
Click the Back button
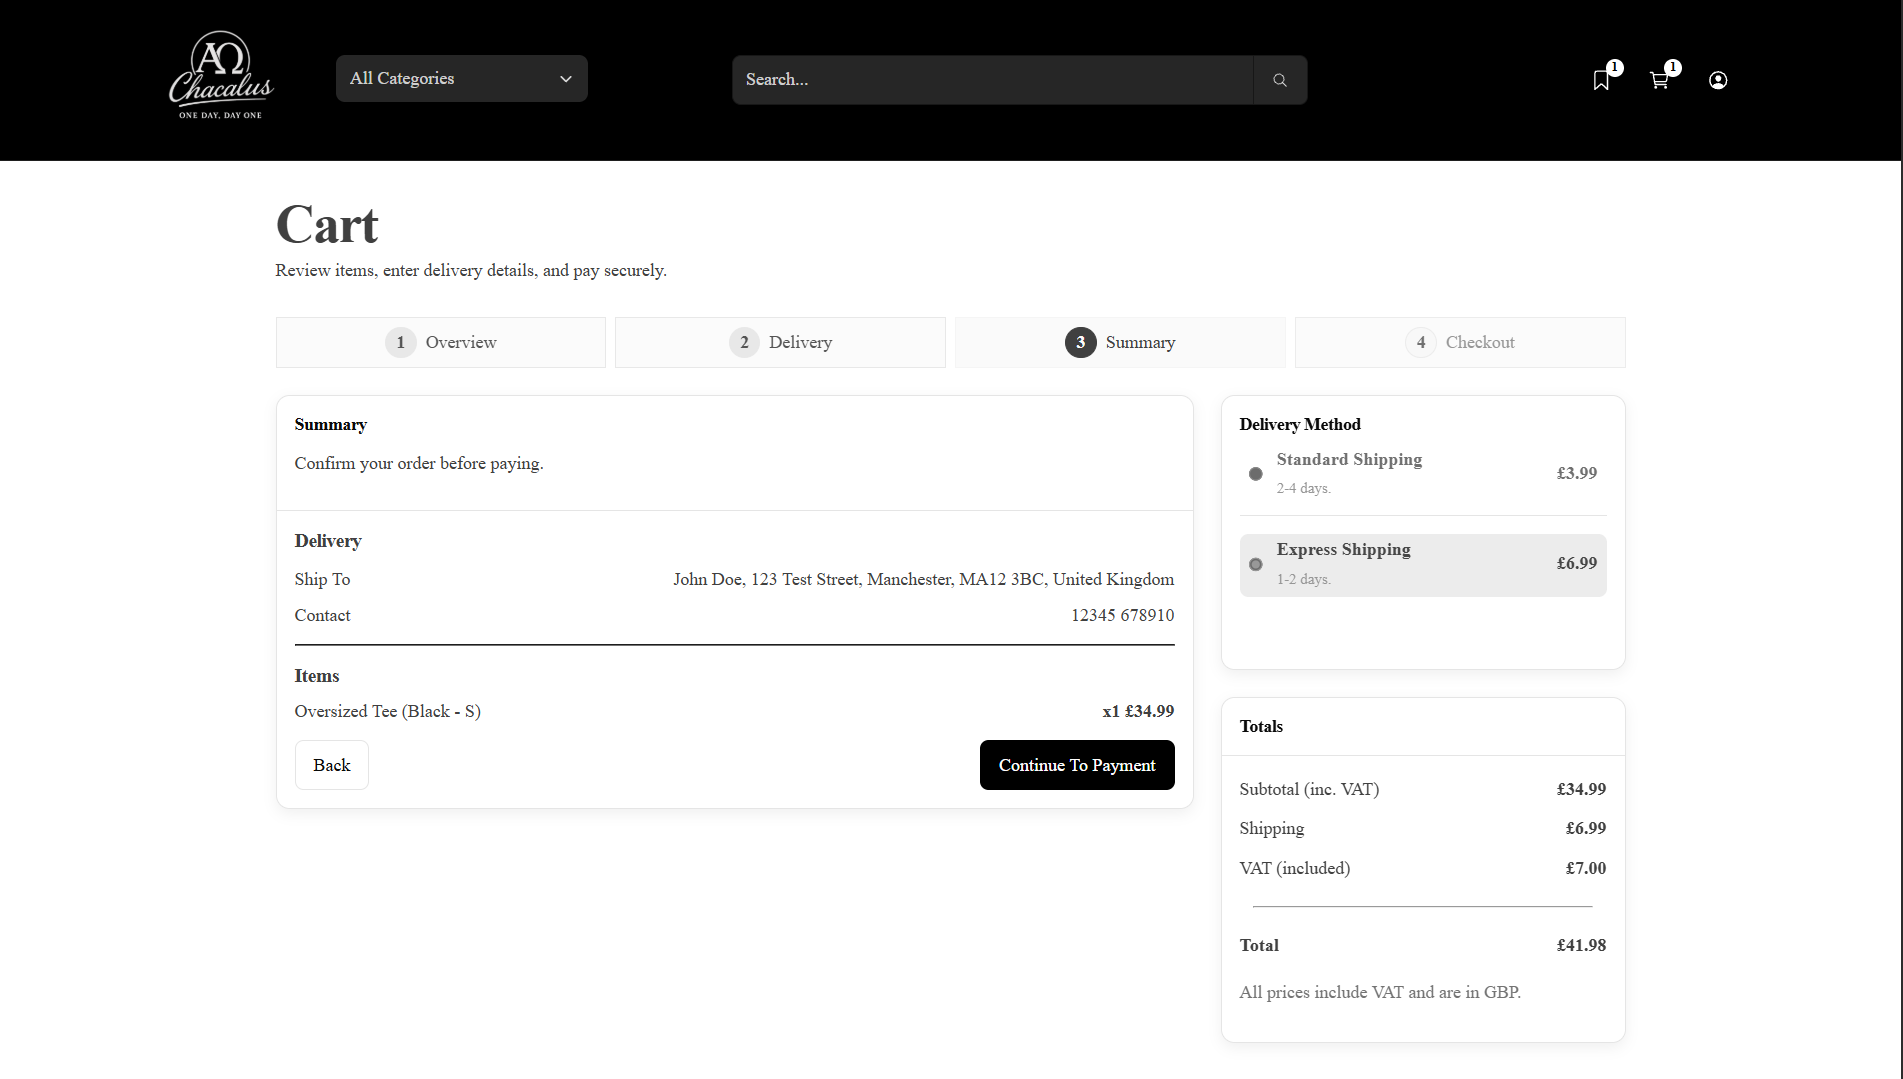coord(332,765)
